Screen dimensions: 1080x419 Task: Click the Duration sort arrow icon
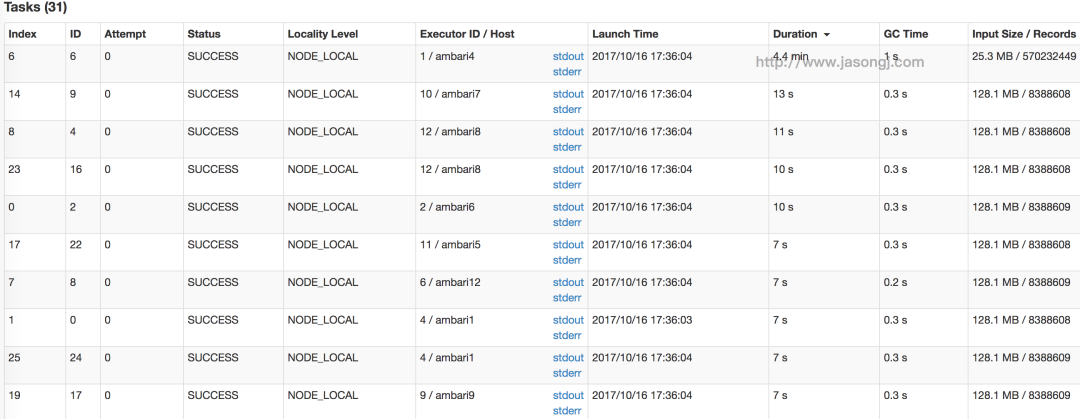[x=826, y=35]
